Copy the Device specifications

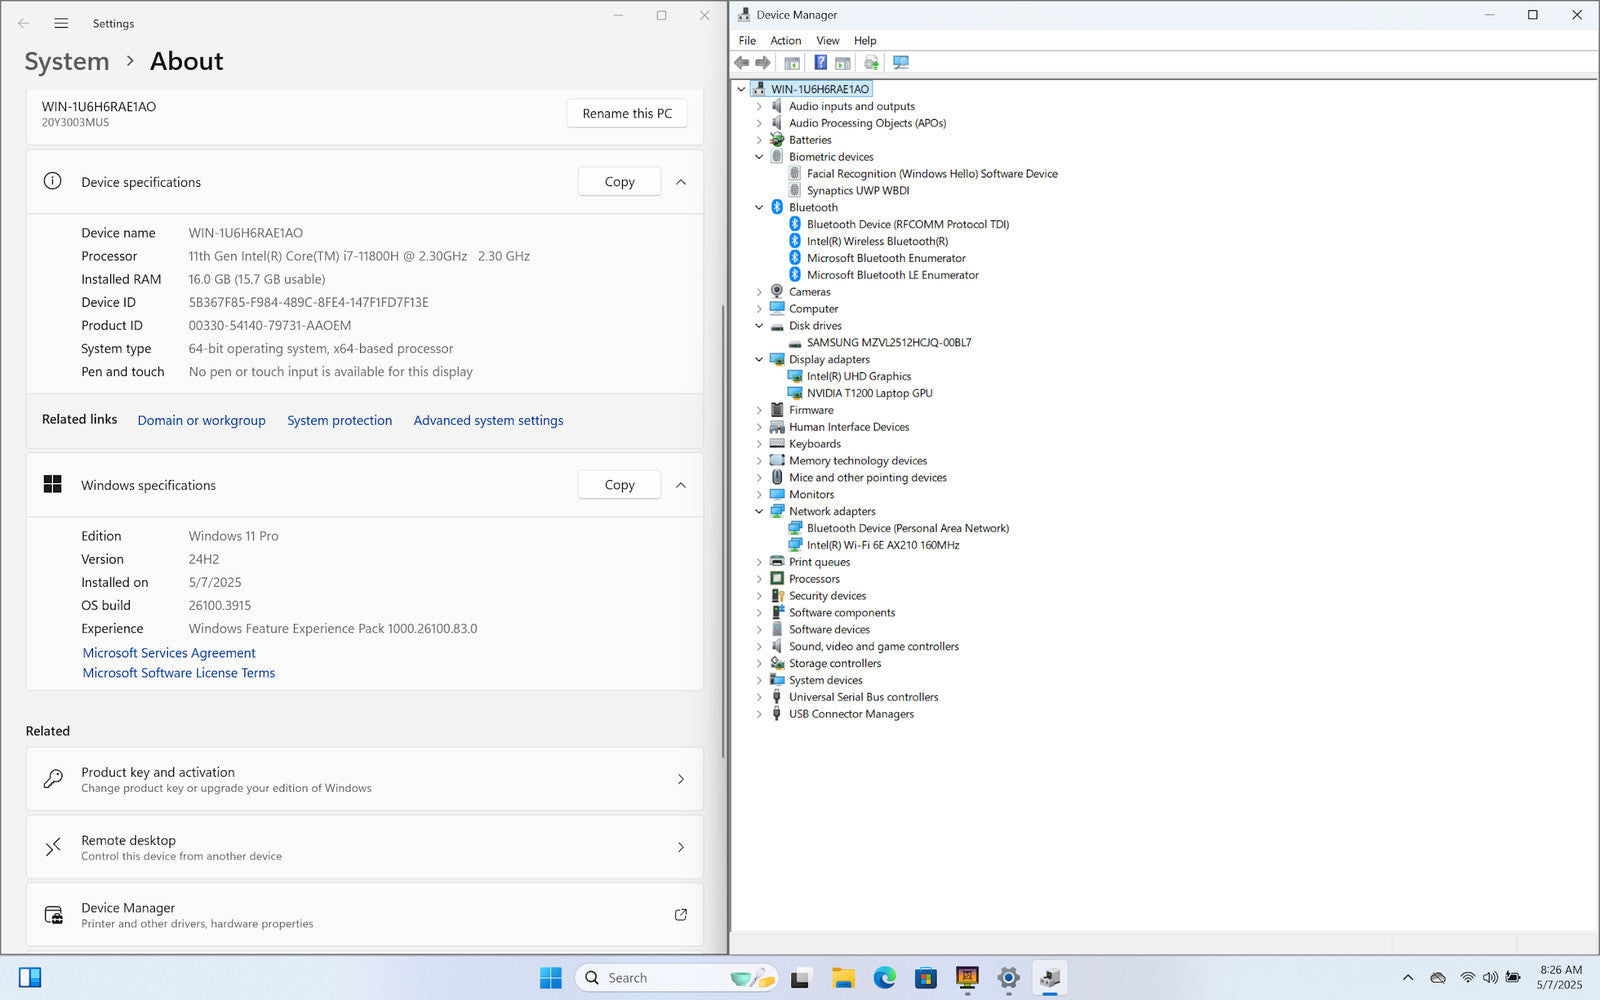619,182
